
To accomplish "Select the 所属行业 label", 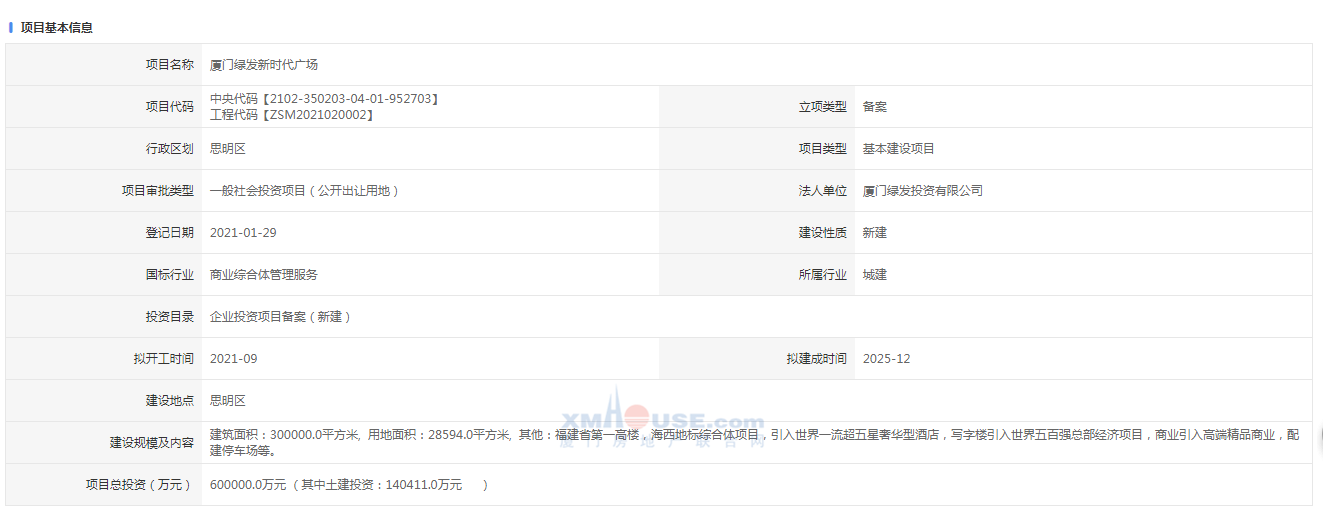I will [x=822, y=274].
